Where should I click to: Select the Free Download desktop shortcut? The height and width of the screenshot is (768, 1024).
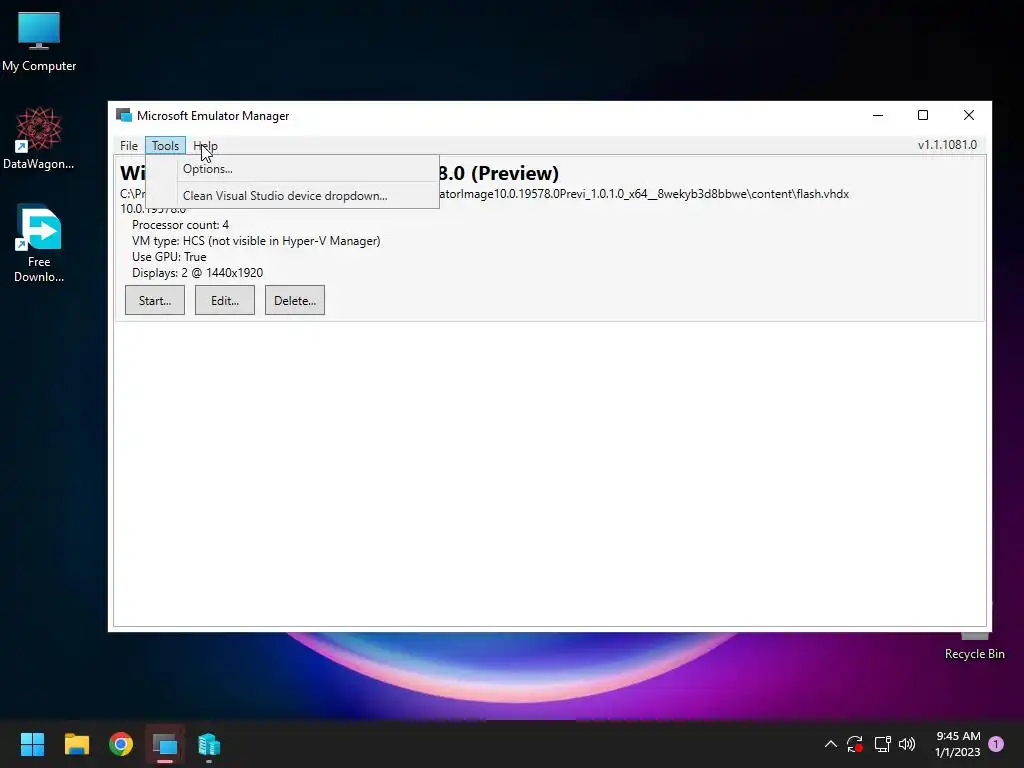(39, 244)
